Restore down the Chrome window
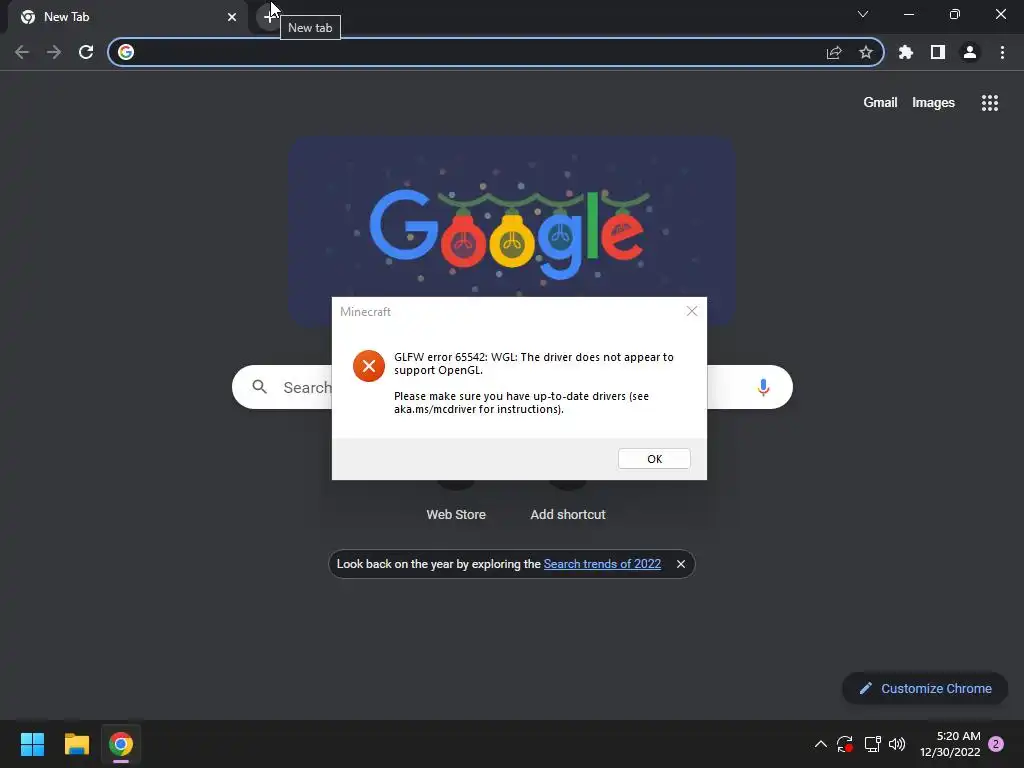This screenshot has width=1024, height=768. pos(955,14)
